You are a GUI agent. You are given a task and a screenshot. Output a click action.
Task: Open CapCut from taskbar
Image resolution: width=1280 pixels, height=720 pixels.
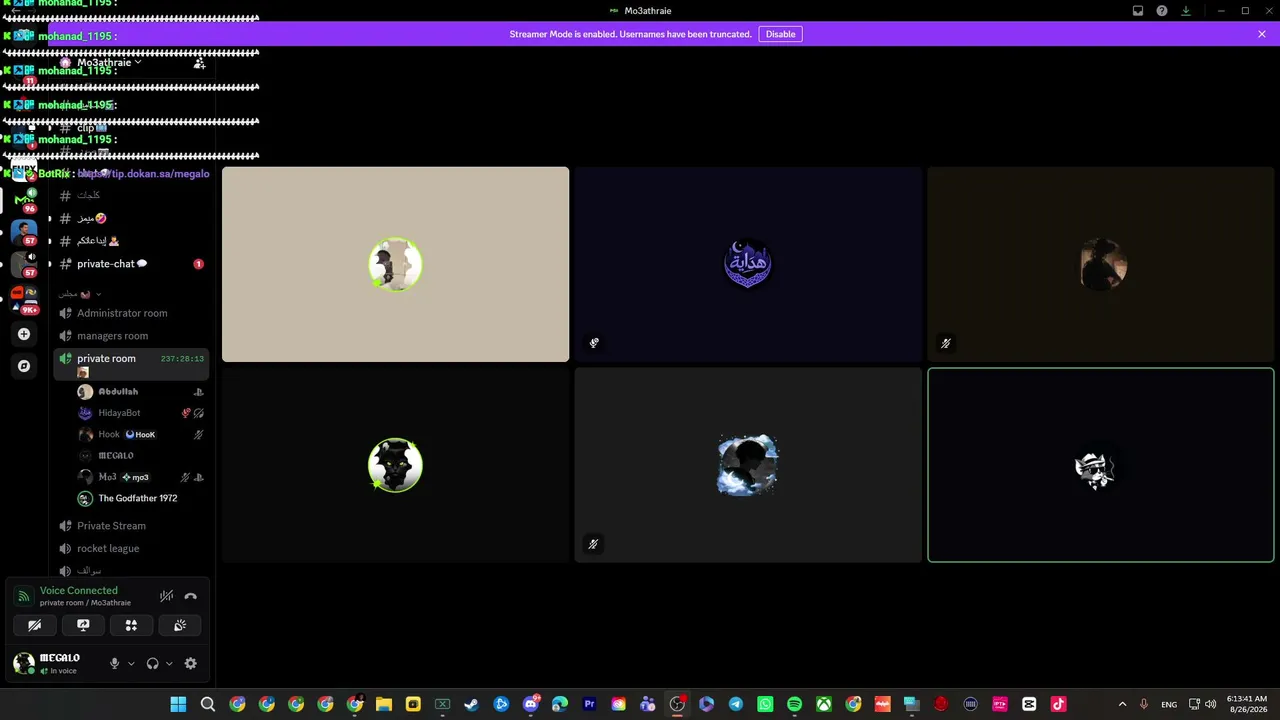pos(1029,704)
